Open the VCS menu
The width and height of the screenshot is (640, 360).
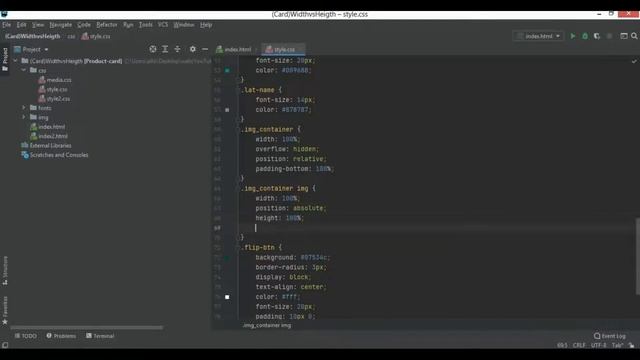coord(162,25)
